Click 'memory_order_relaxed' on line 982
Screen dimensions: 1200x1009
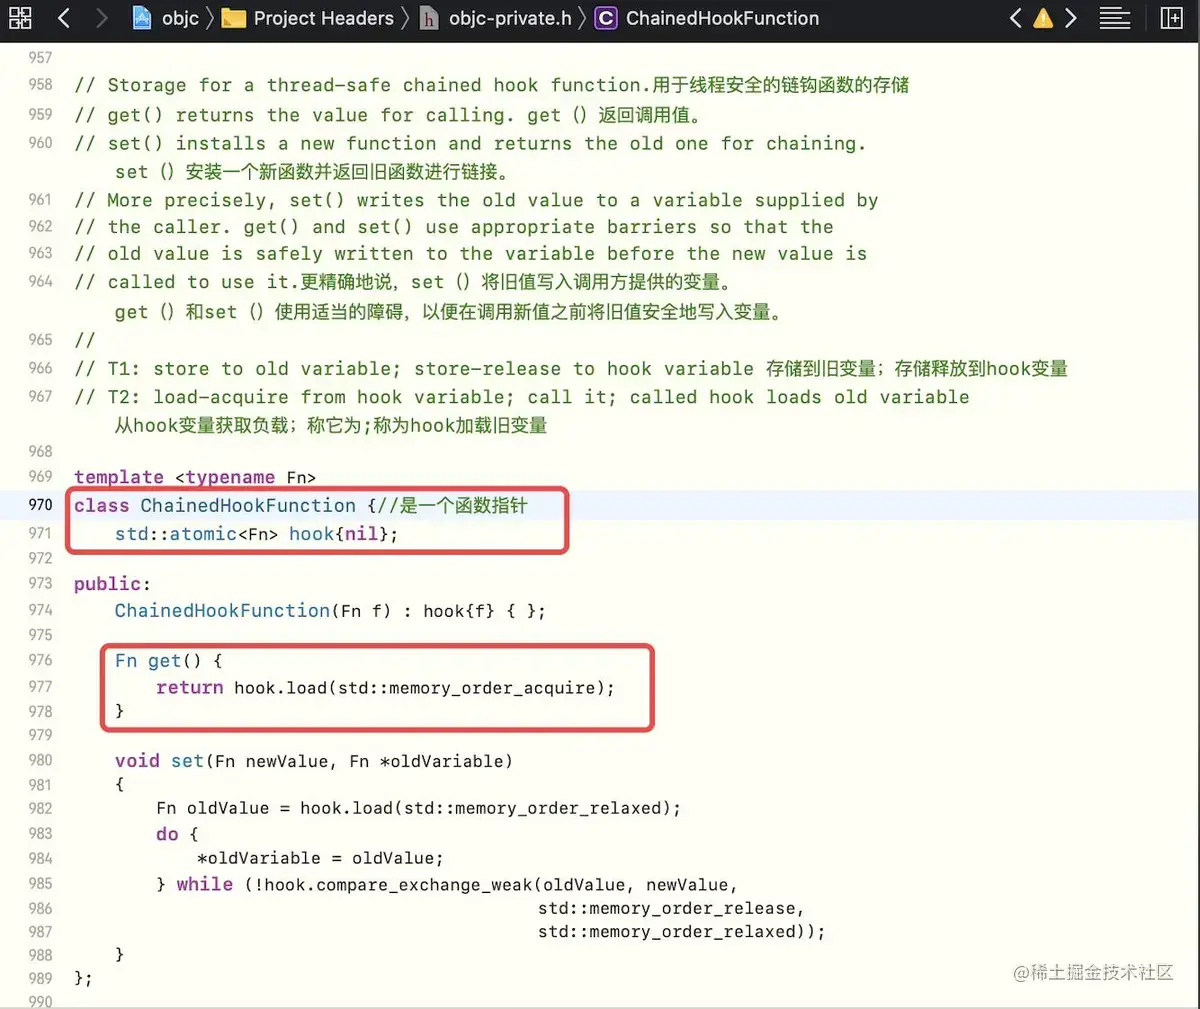[x=557, y=808]
